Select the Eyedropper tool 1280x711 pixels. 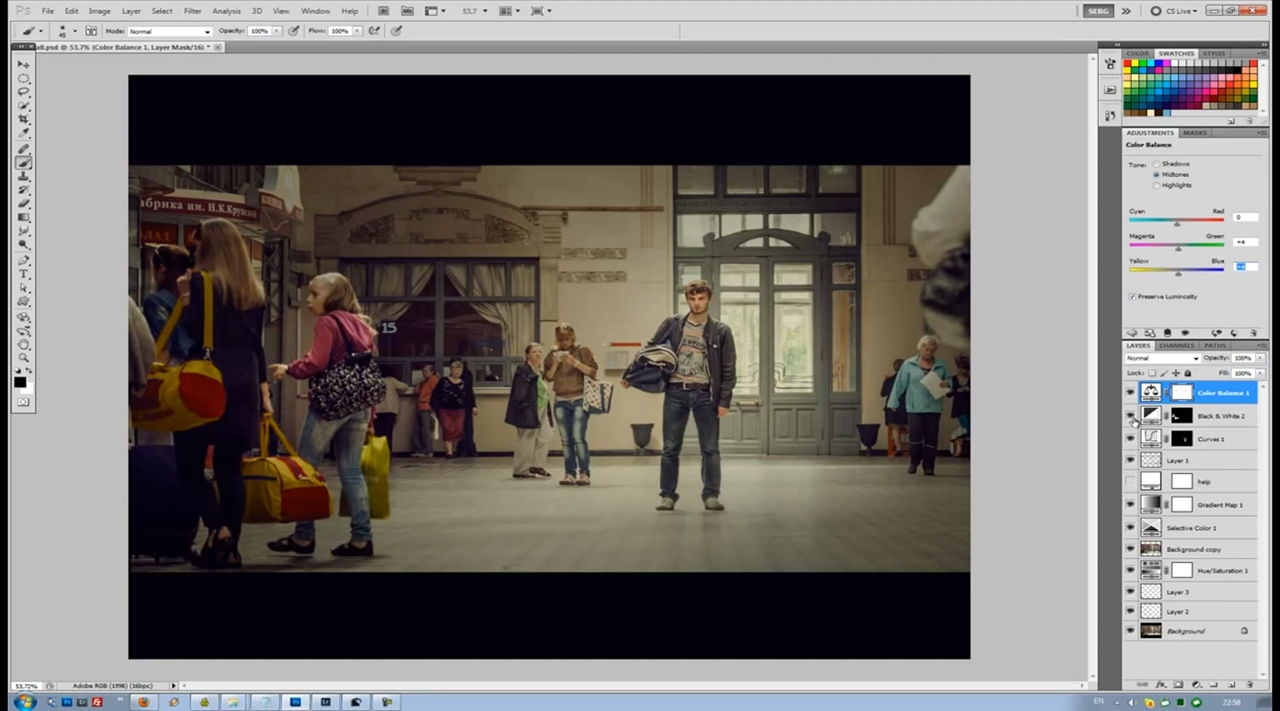(24, 134)
